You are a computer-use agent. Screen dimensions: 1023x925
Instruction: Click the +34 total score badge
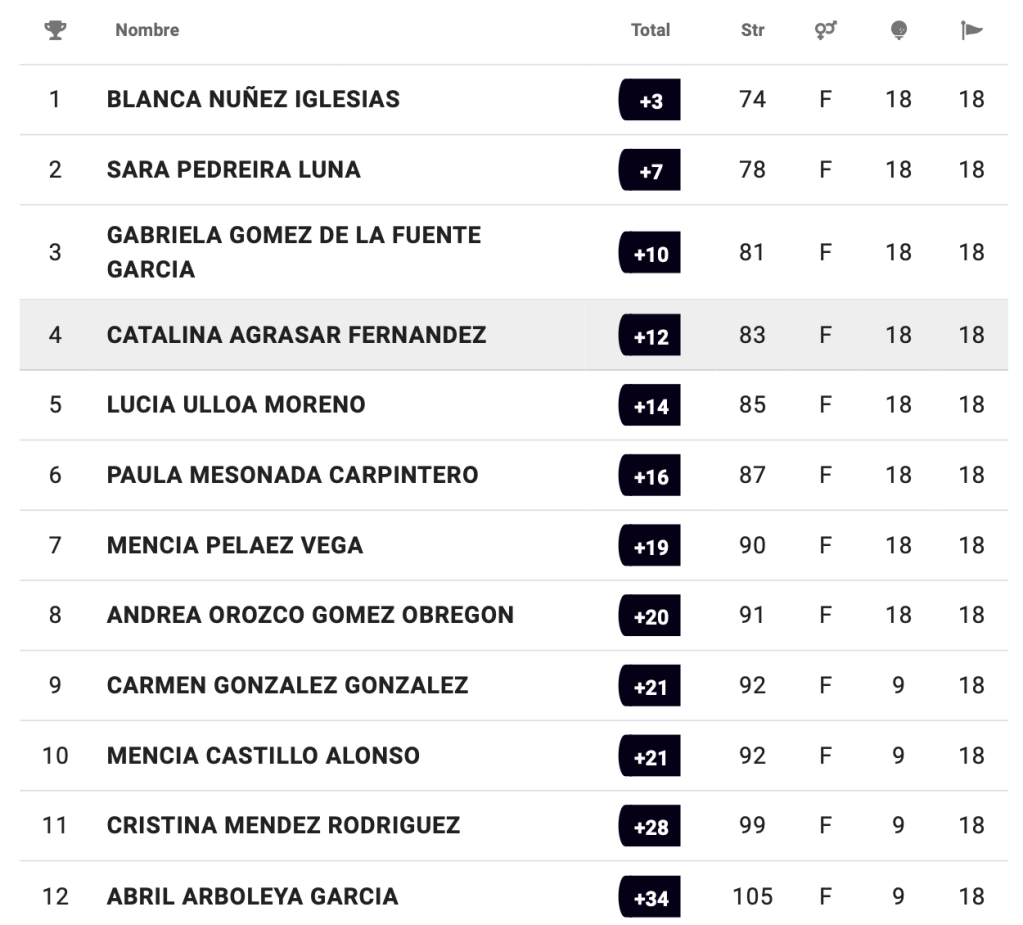(x=650, y=897)
